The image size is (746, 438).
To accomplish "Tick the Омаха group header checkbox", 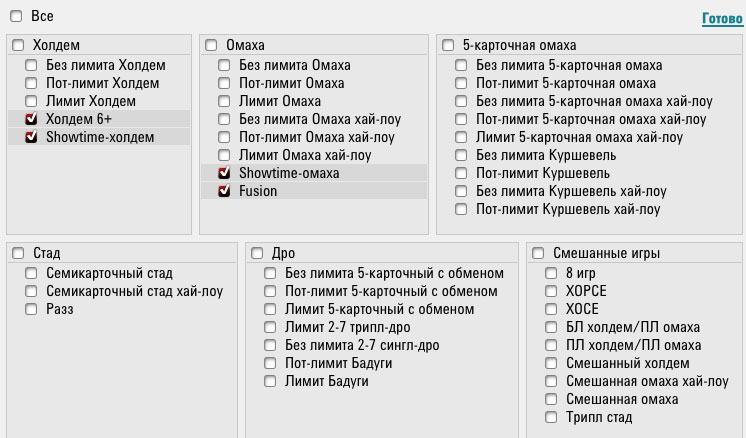I will (x=211, y=45).
